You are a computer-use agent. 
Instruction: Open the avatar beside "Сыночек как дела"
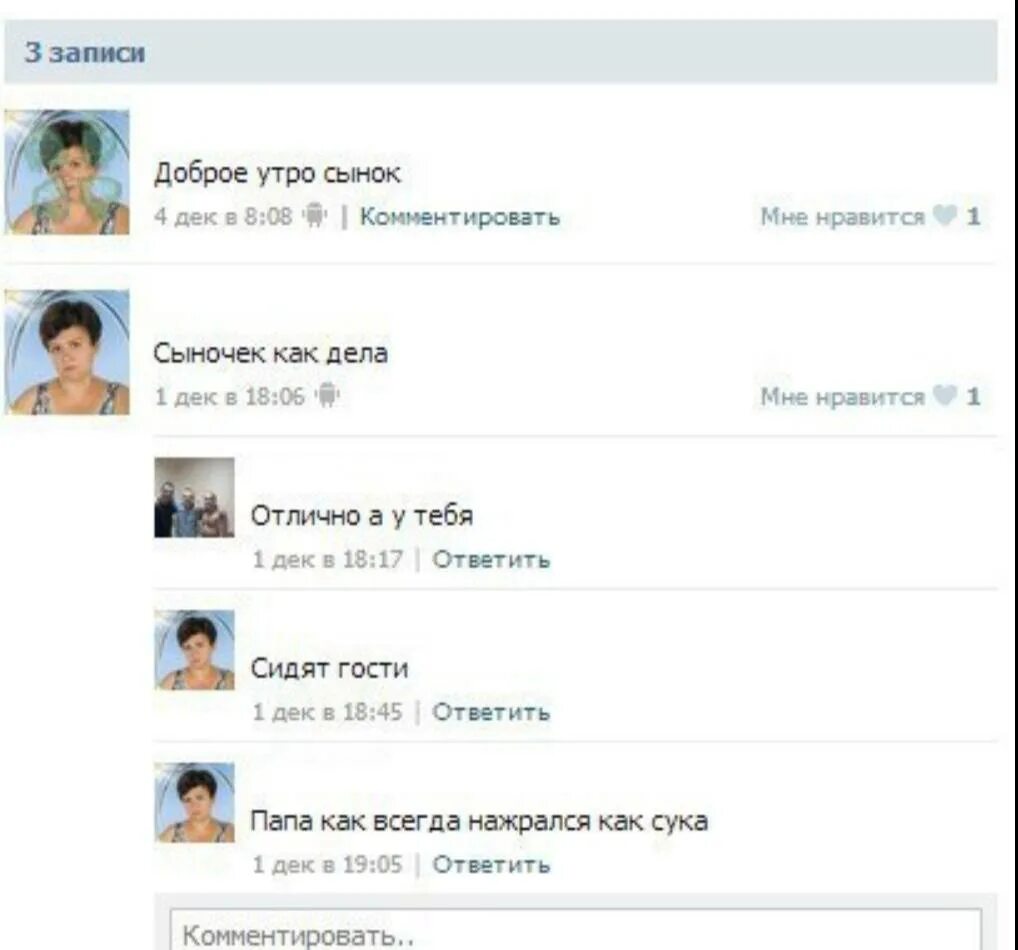67,352
